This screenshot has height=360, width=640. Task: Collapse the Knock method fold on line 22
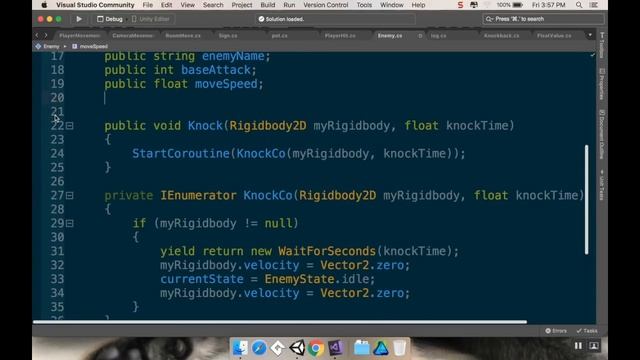tap(70, 126)
